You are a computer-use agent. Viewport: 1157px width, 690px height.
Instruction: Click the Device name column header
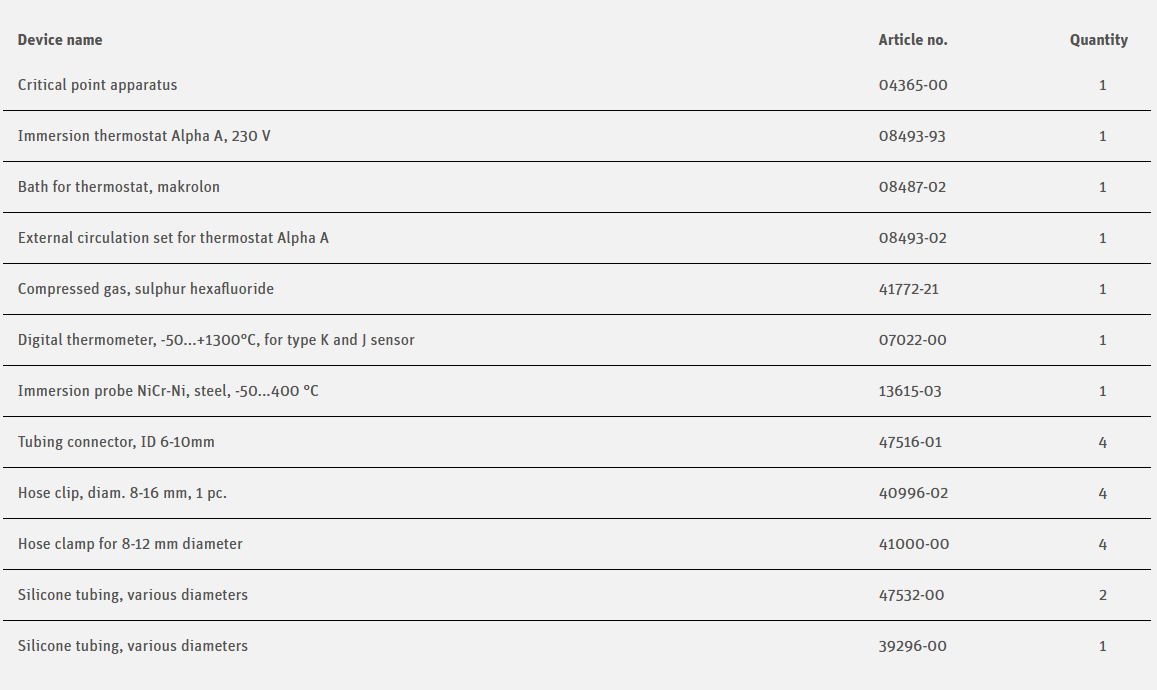[60, 40]
